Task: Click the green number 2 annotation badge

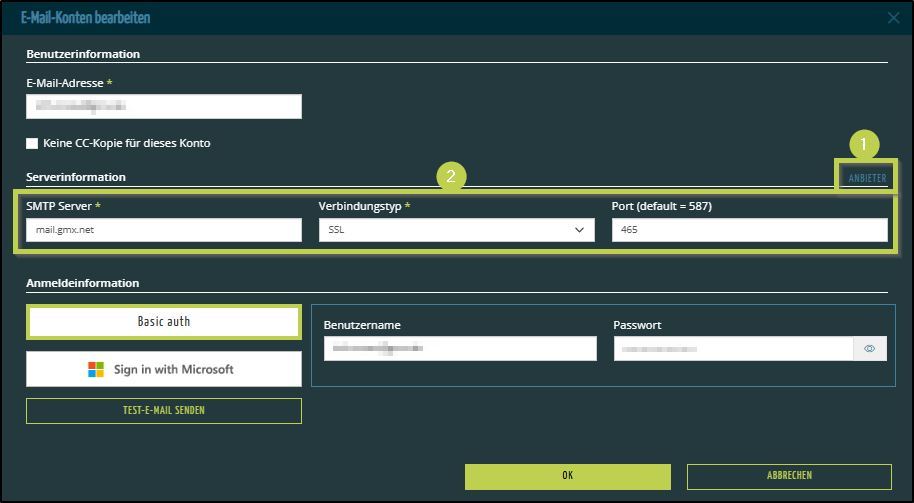Action: (451, 176)
